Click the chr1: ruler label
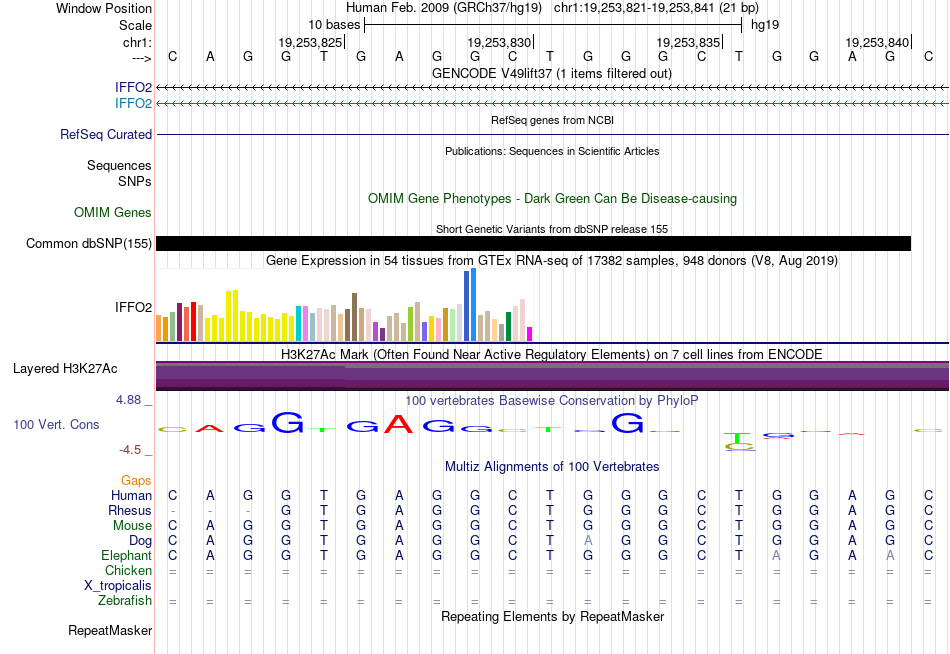This screenshot has width=950, height=654. tap(137, 42)
